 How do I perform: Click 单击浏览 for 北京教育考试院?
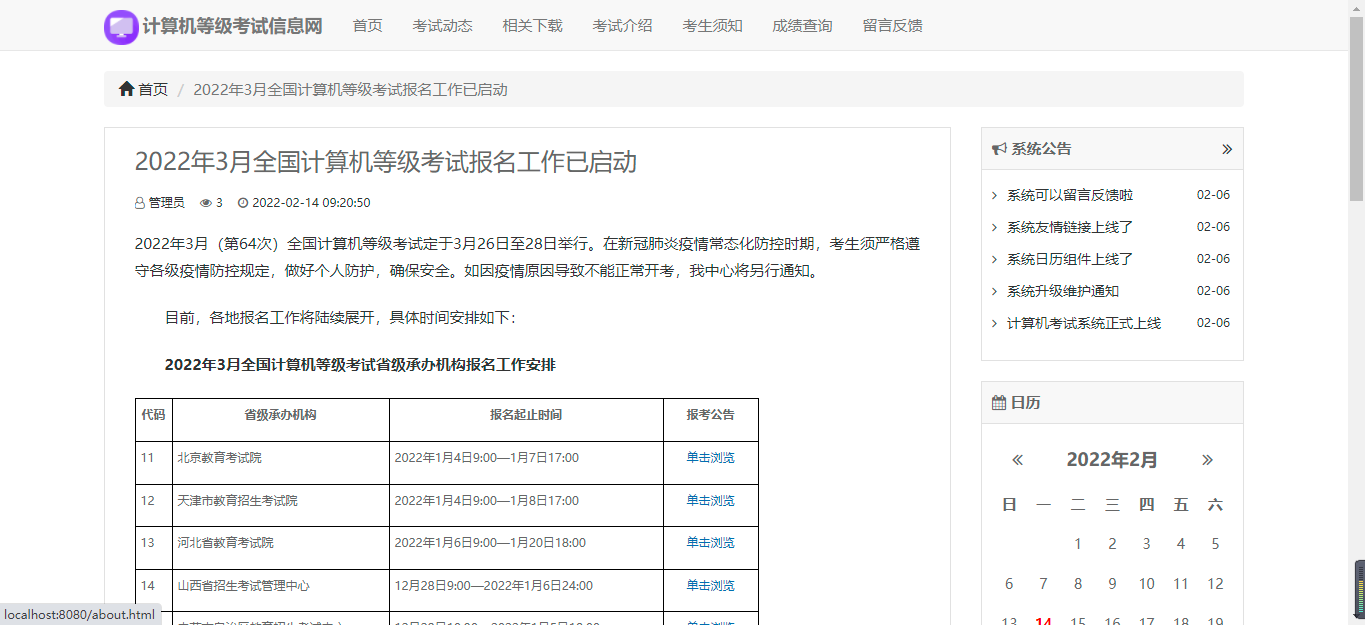(711, 458)
